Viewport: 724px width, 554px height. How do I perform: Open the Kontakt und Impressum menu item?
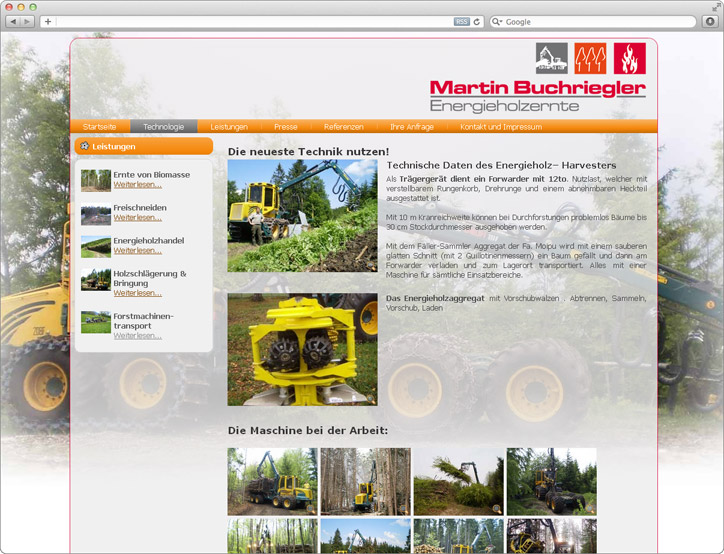point(501,126)
